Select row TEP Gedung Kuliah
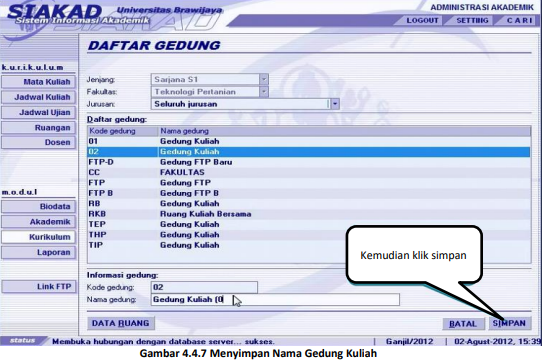The height and width of the screenshot is (362, 542). (309, 224)
